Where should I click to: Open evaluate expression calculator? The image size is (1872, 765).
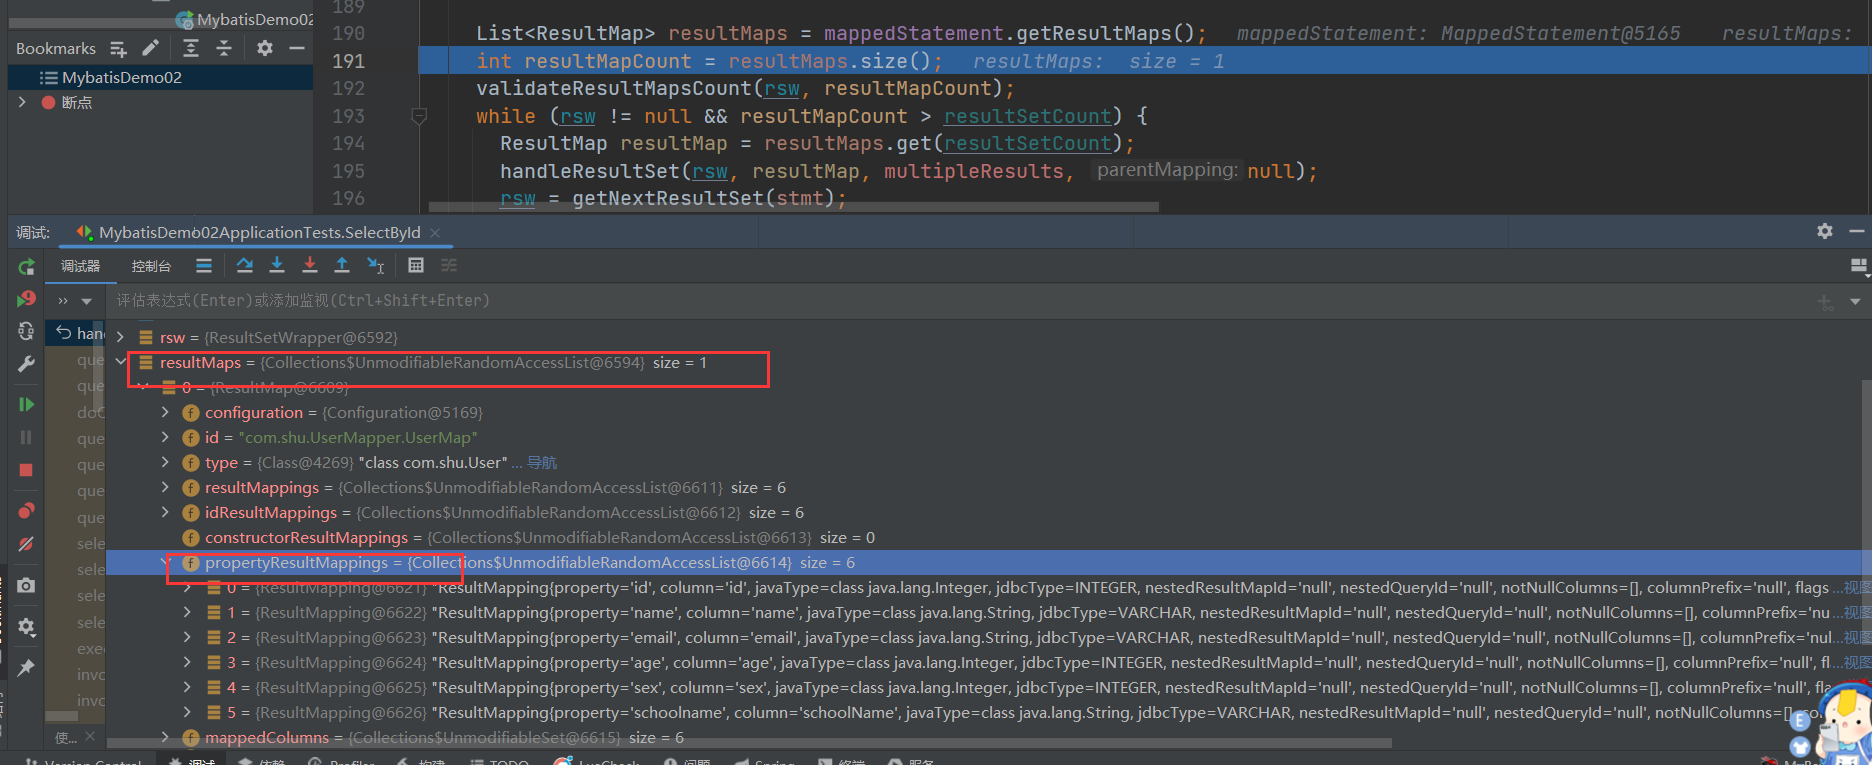[416, 265]
